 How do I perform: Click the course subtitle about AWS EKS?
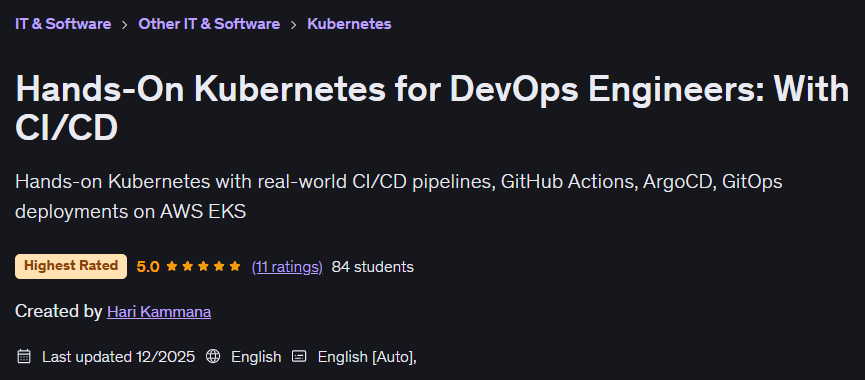coord(398,196)
